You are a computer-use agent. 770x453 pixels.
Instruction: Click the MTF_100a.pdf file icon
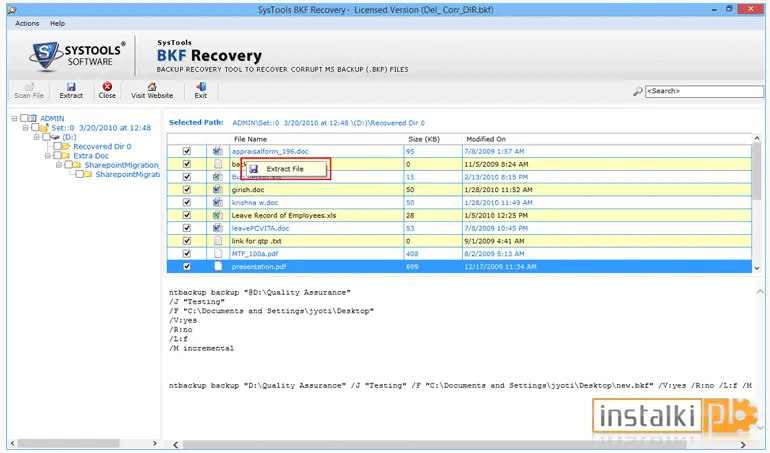(x=218, y=254)
